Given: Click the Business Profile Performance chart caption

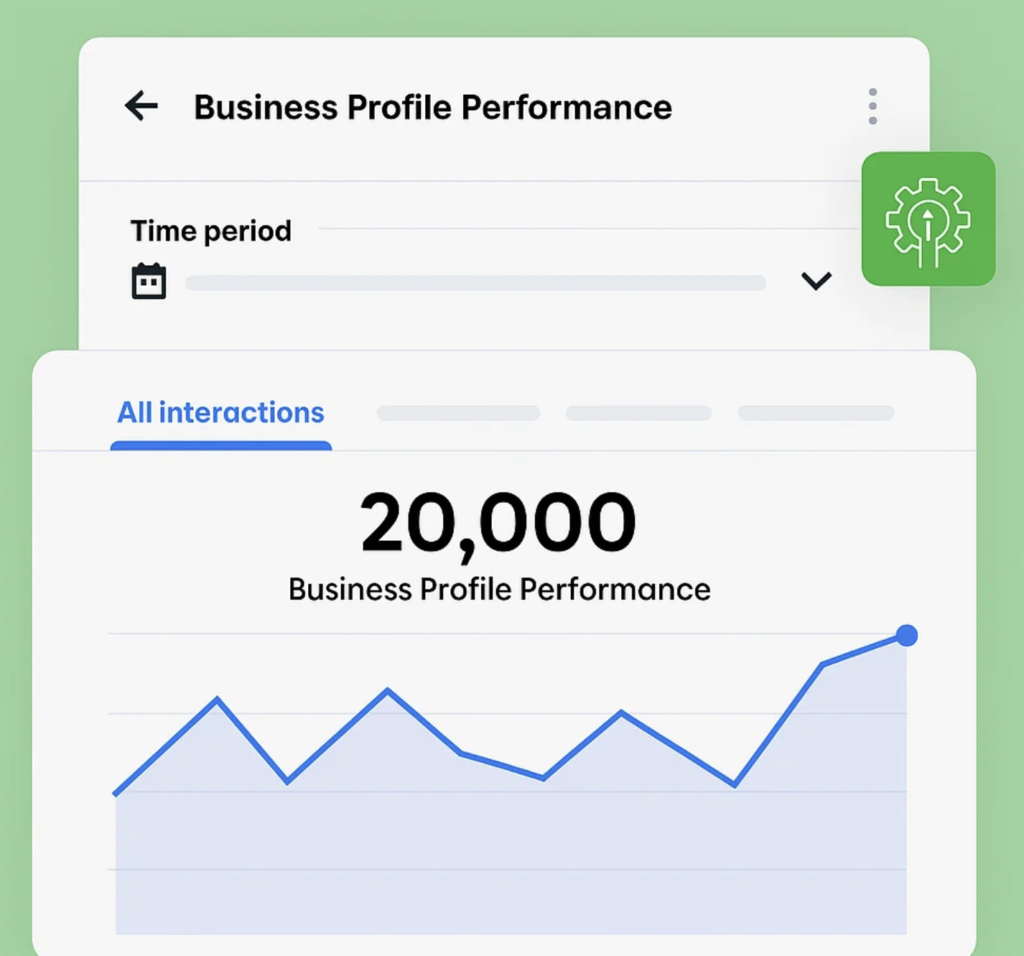Looking at the screenshot, I should point(500,590).
